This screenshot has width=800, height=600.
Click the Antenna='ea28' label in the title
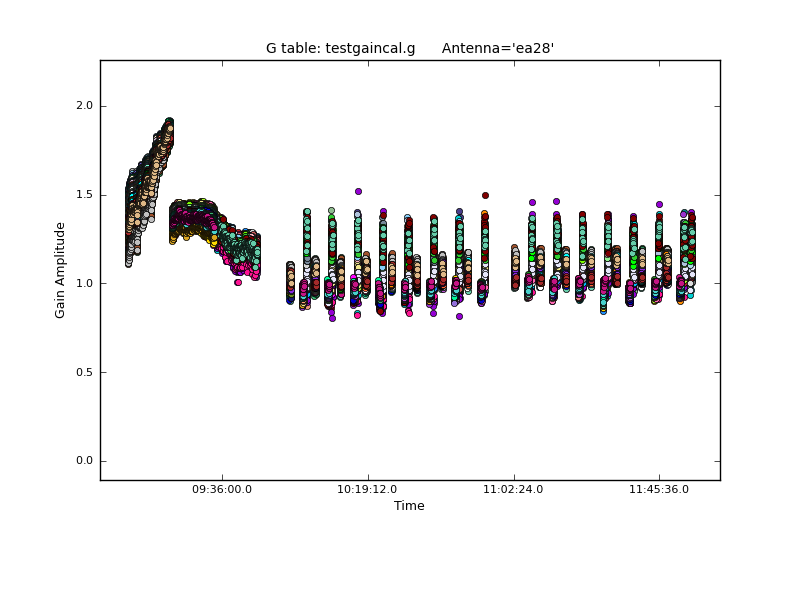pos(498,48)
